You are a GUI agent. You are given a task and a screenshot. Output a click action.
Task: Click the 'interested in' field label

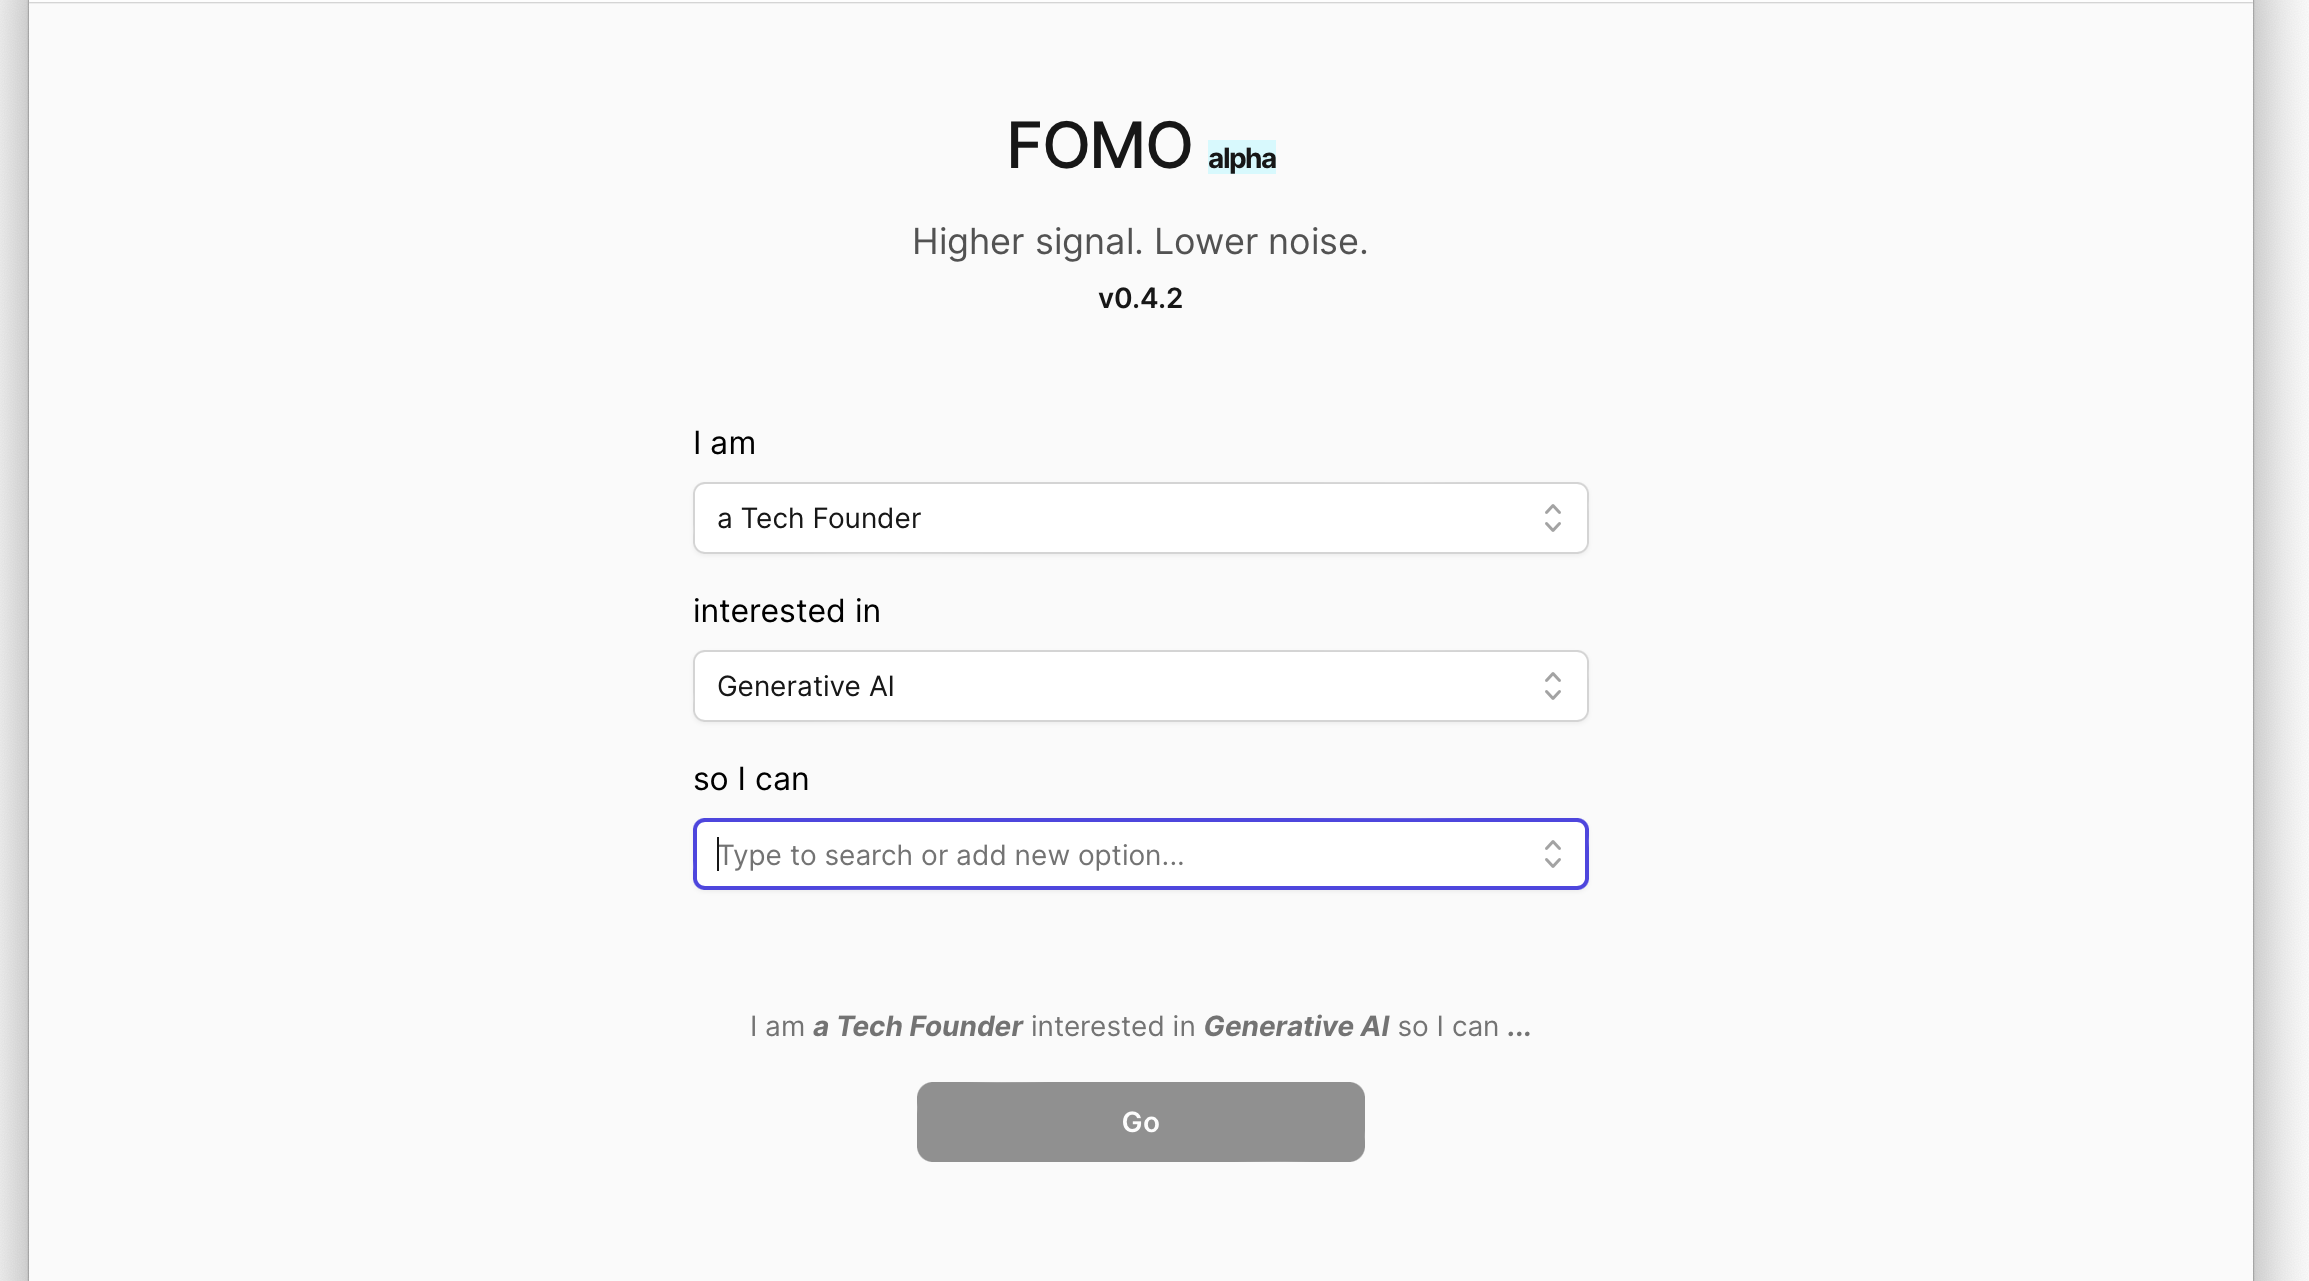[x=786, y=610]
